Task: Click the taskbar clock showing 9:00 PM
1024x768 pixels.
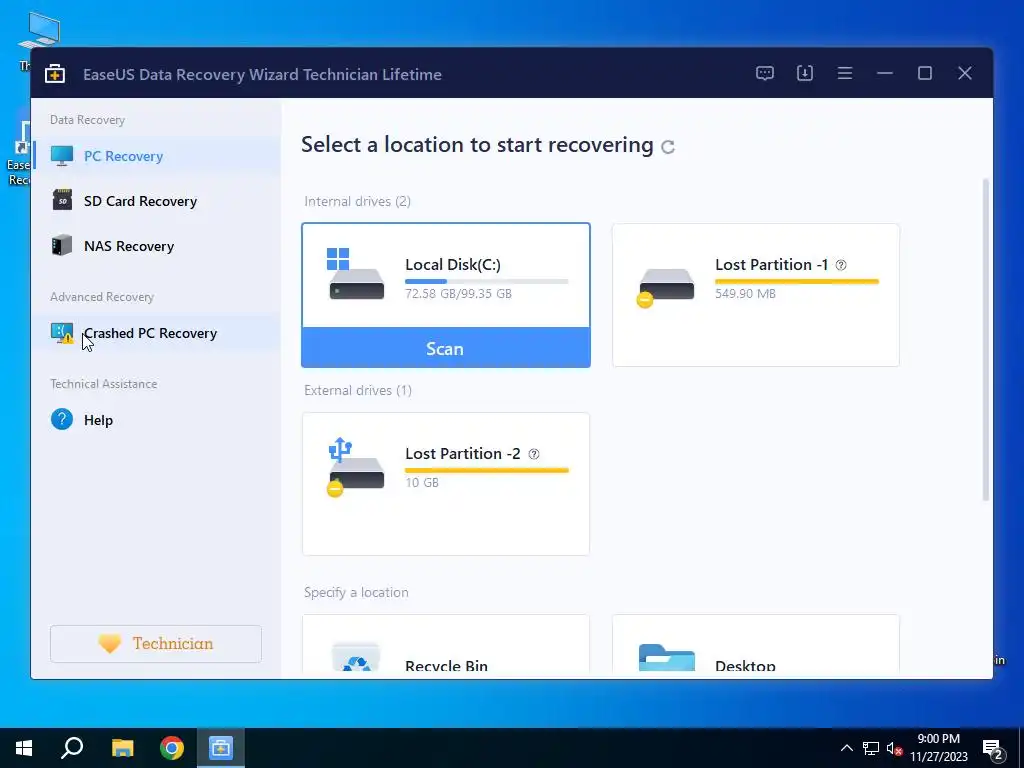Action: pos(938,748)
